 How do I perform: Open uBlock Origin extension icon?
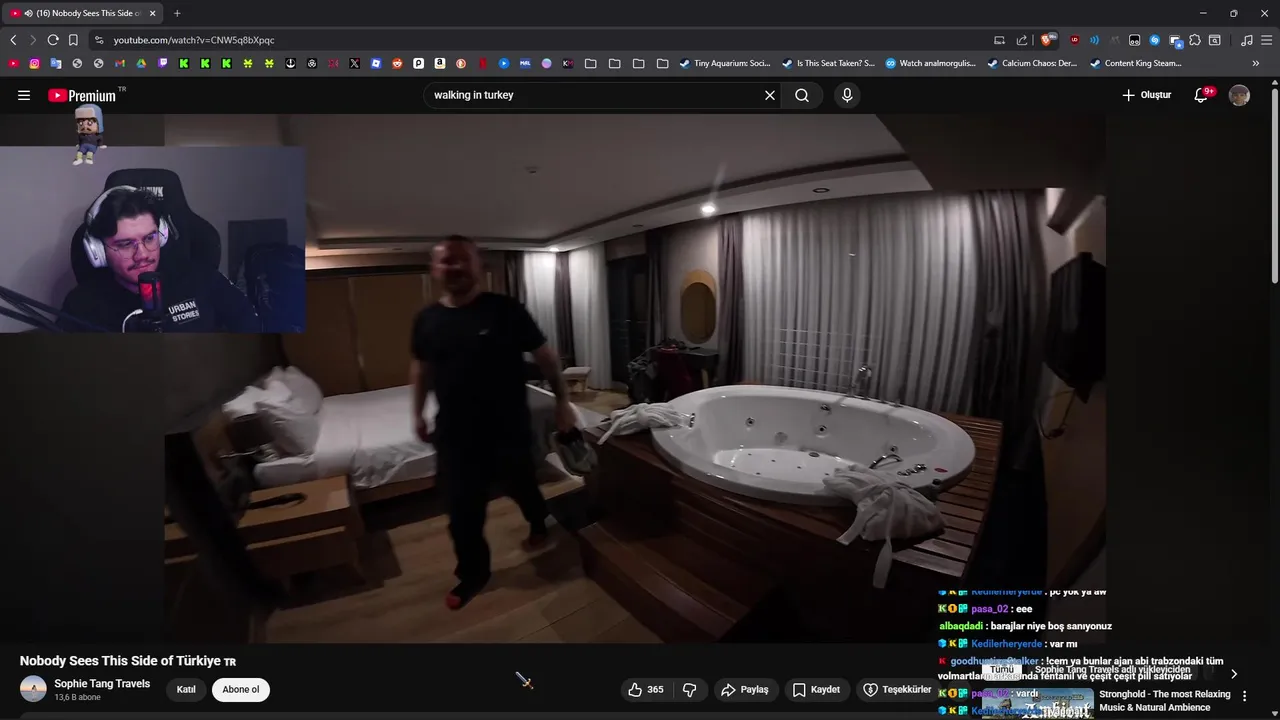point(1075,40)
